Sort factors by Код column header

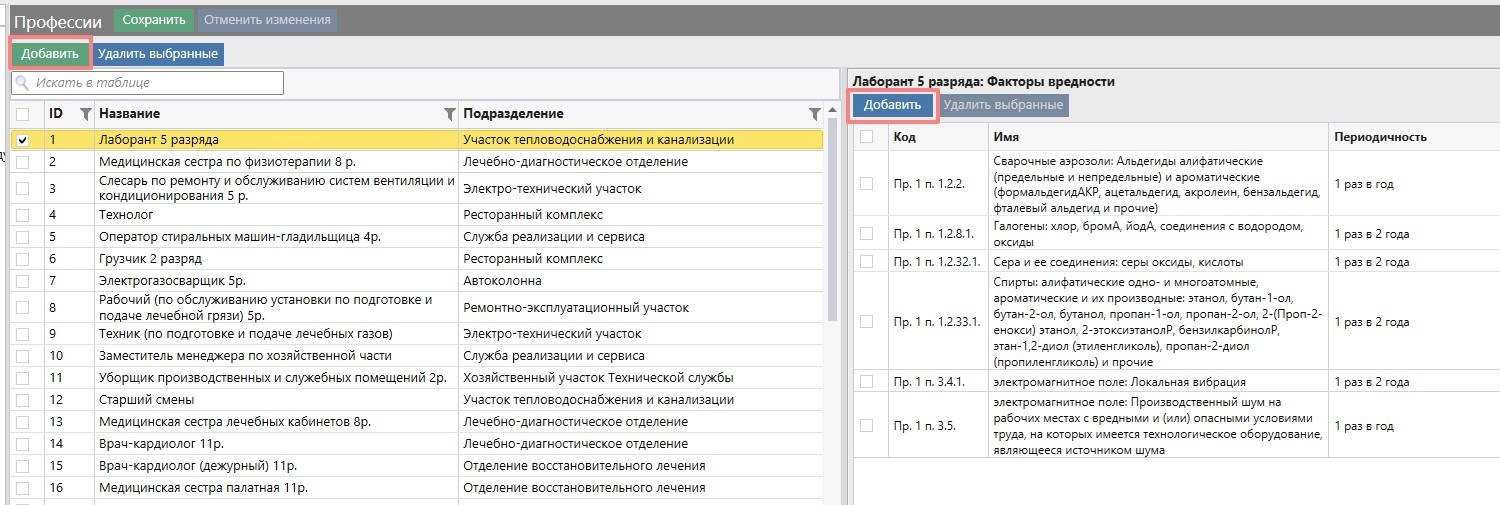[904, 137]
